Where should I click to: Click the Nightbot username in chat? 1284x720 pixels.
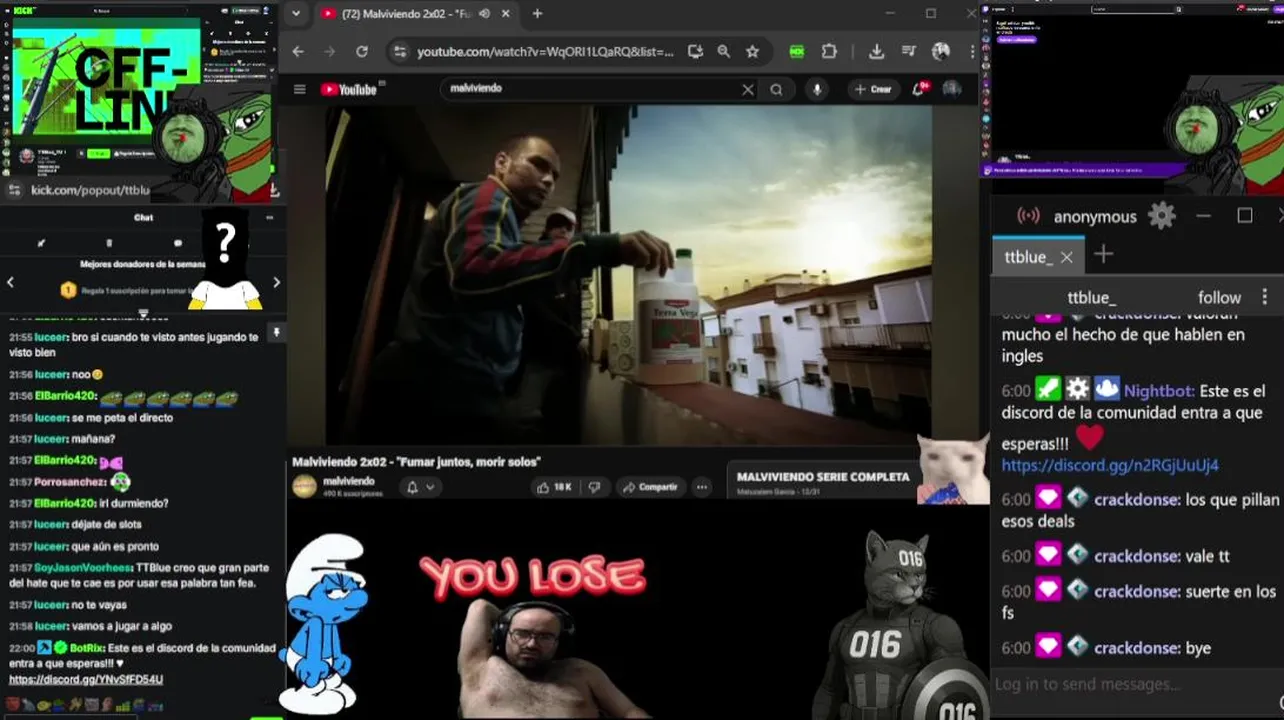tap(1158, 391)
